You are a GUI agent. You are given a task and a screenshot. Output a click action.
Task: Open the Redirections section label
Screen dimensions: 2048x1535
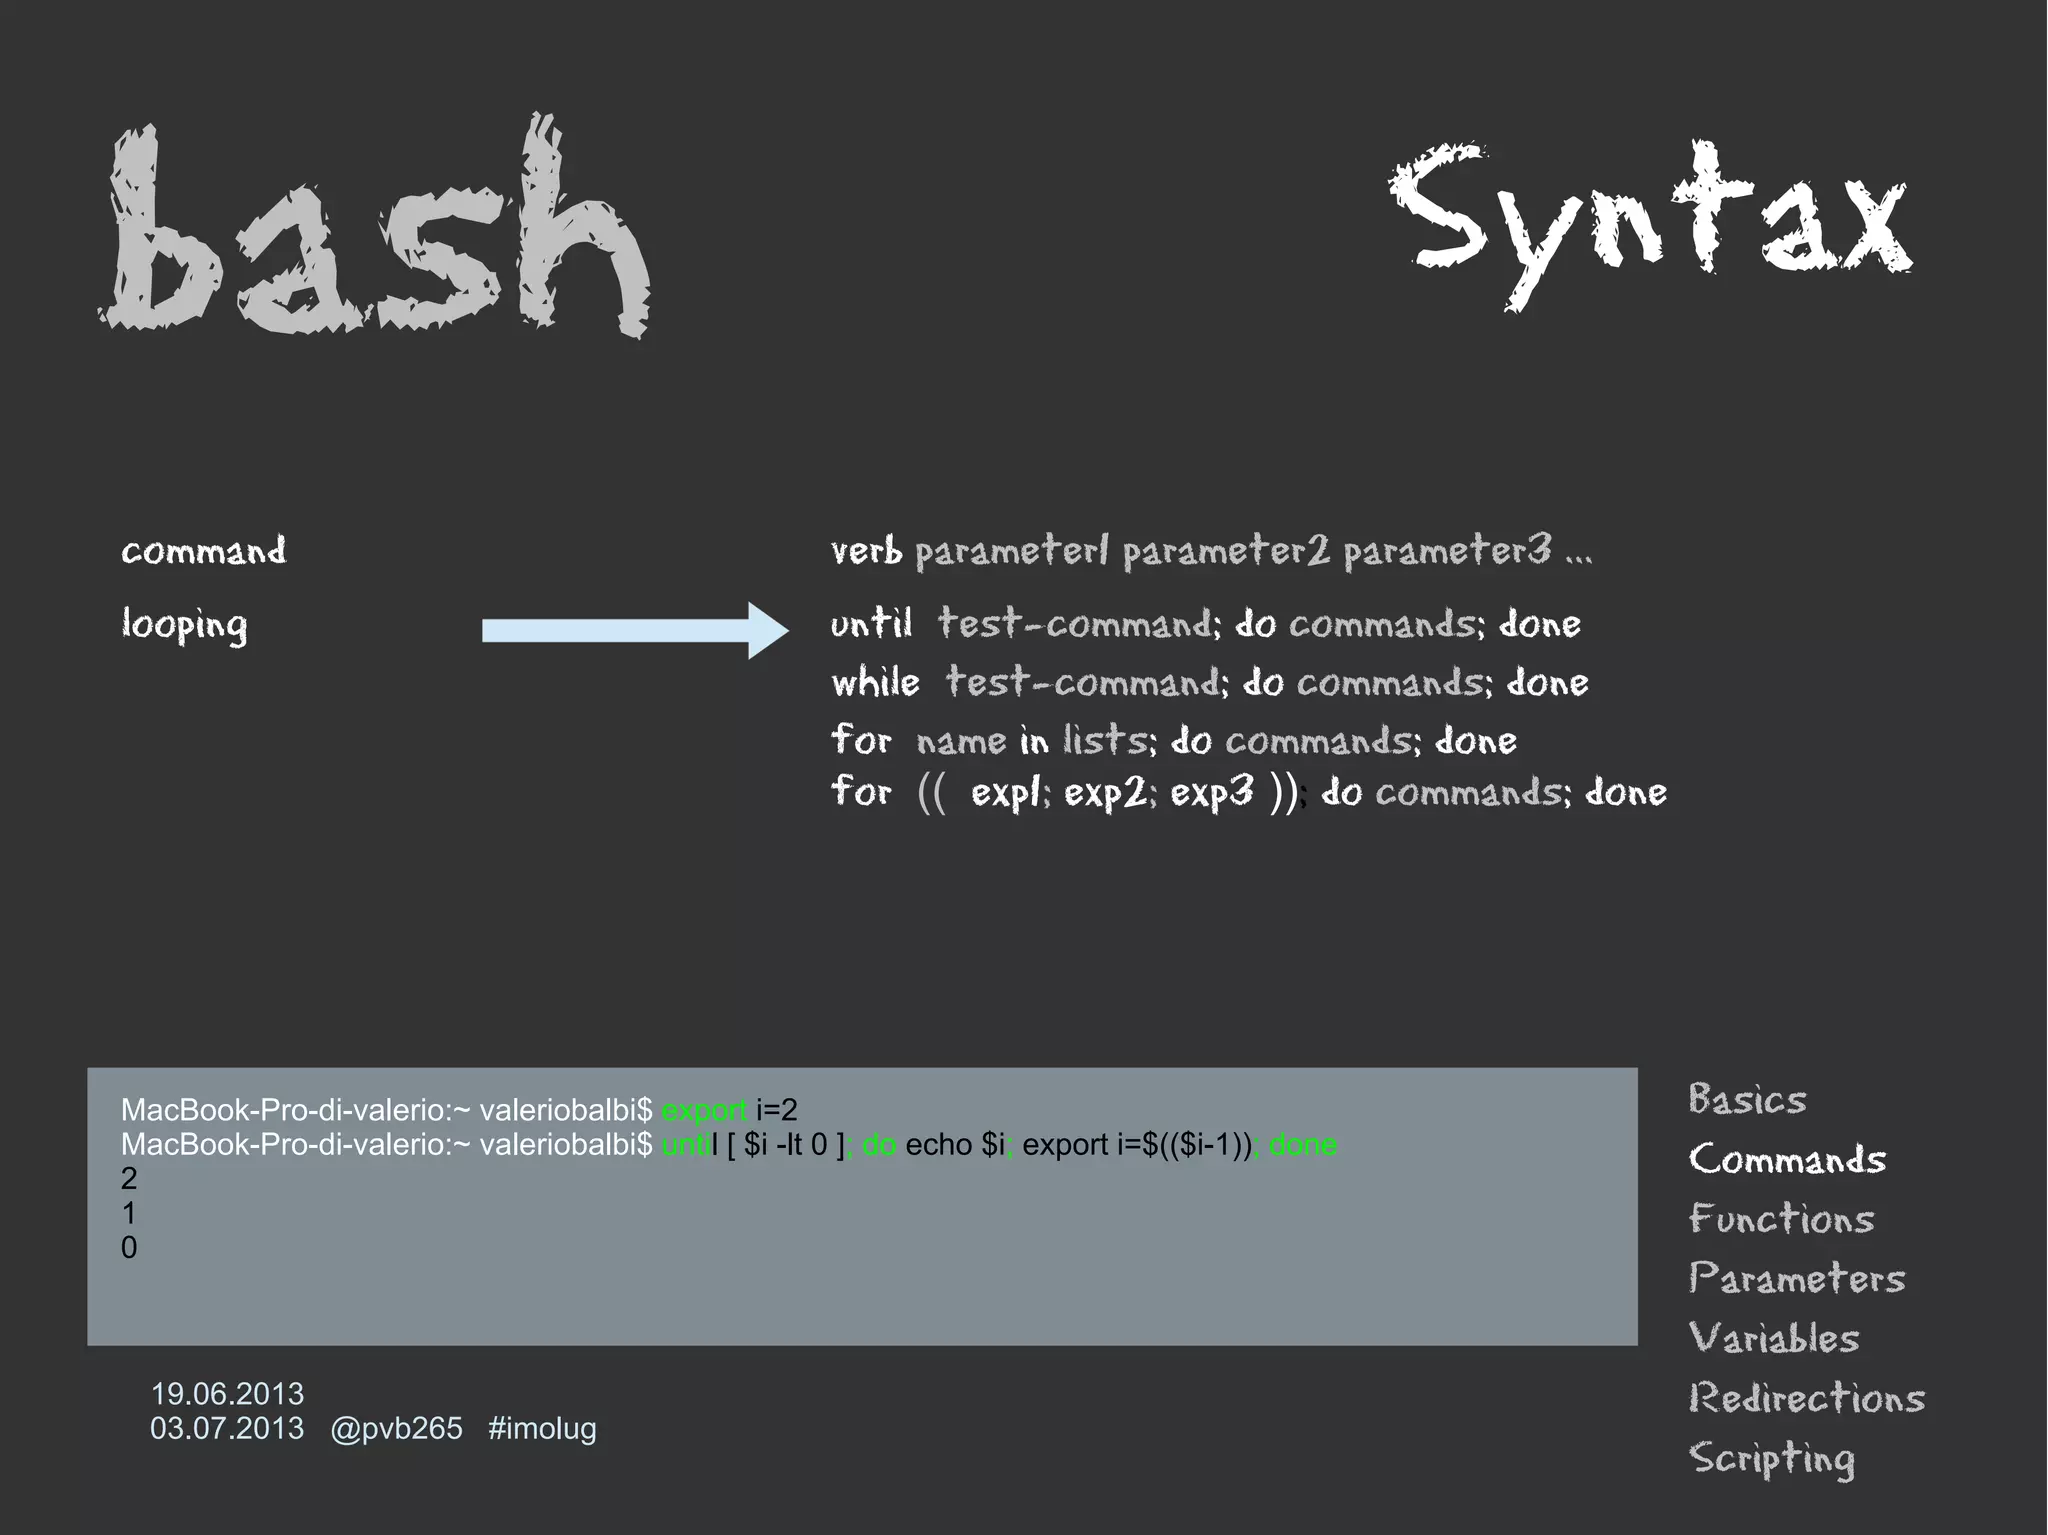pos(1806,1397)
